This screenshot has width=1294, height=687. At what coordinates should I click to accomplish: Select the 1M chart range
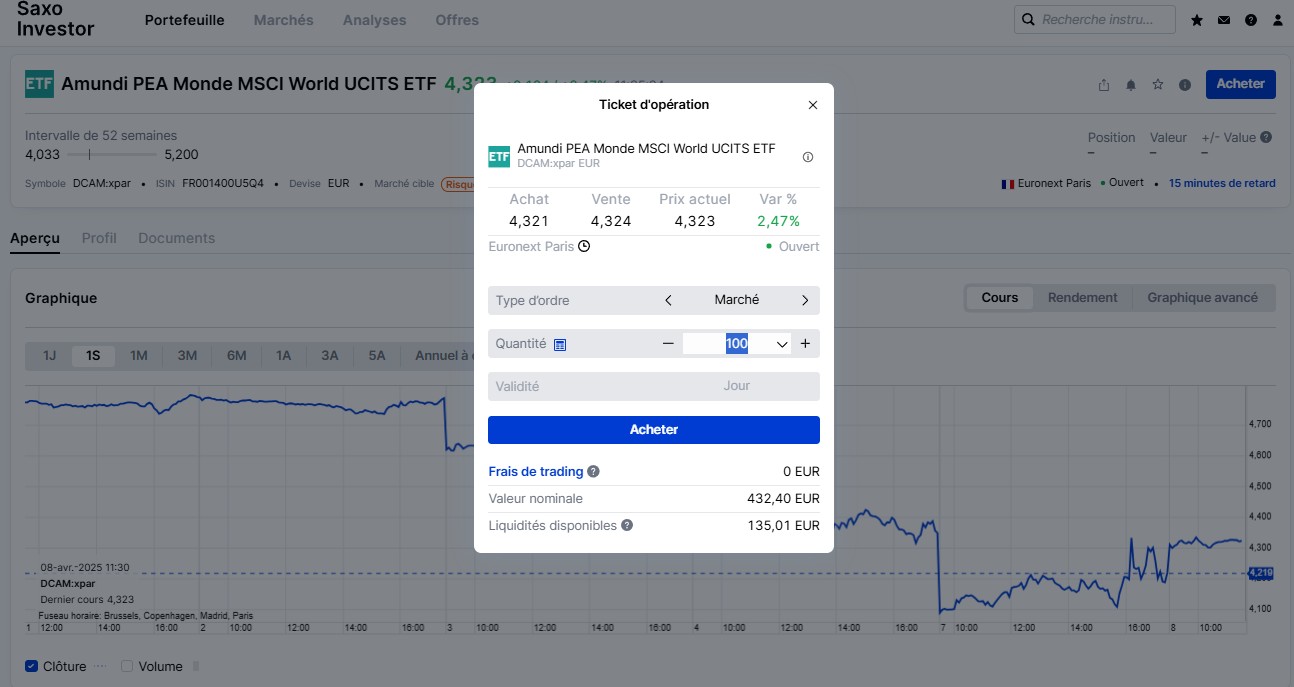(x=139, y=355)
